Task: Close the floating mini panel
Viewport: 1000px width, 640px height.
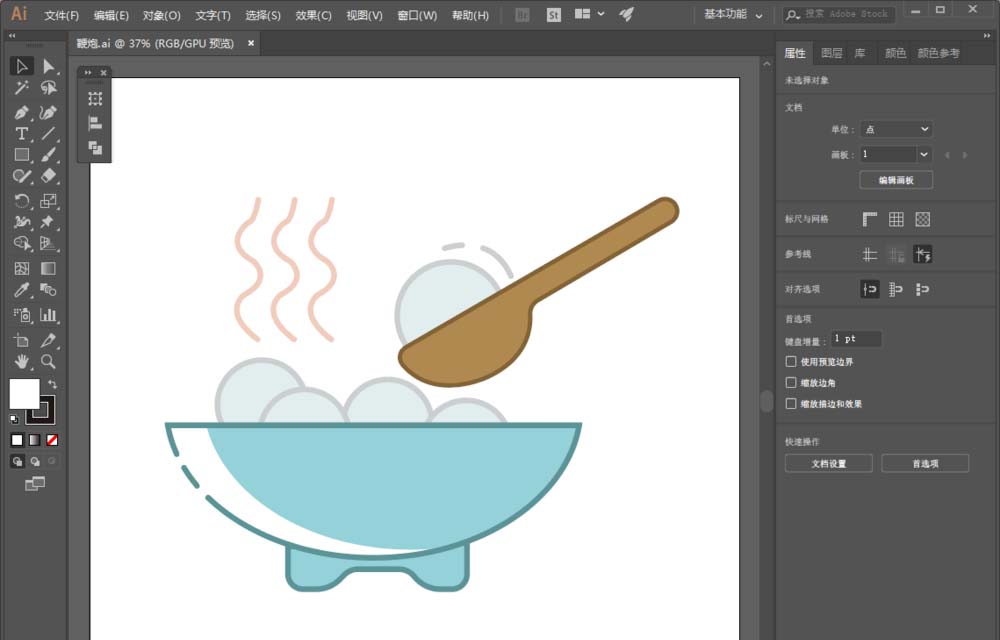Action: [x=103, y=73]
